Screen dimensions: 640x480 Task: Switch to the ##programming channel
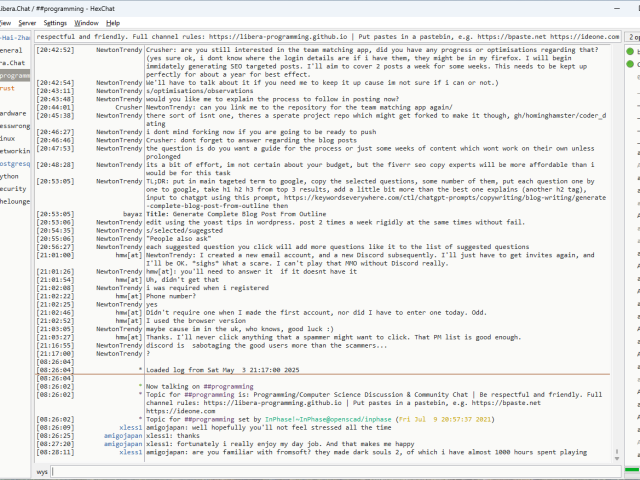click(x=14, y=75)
